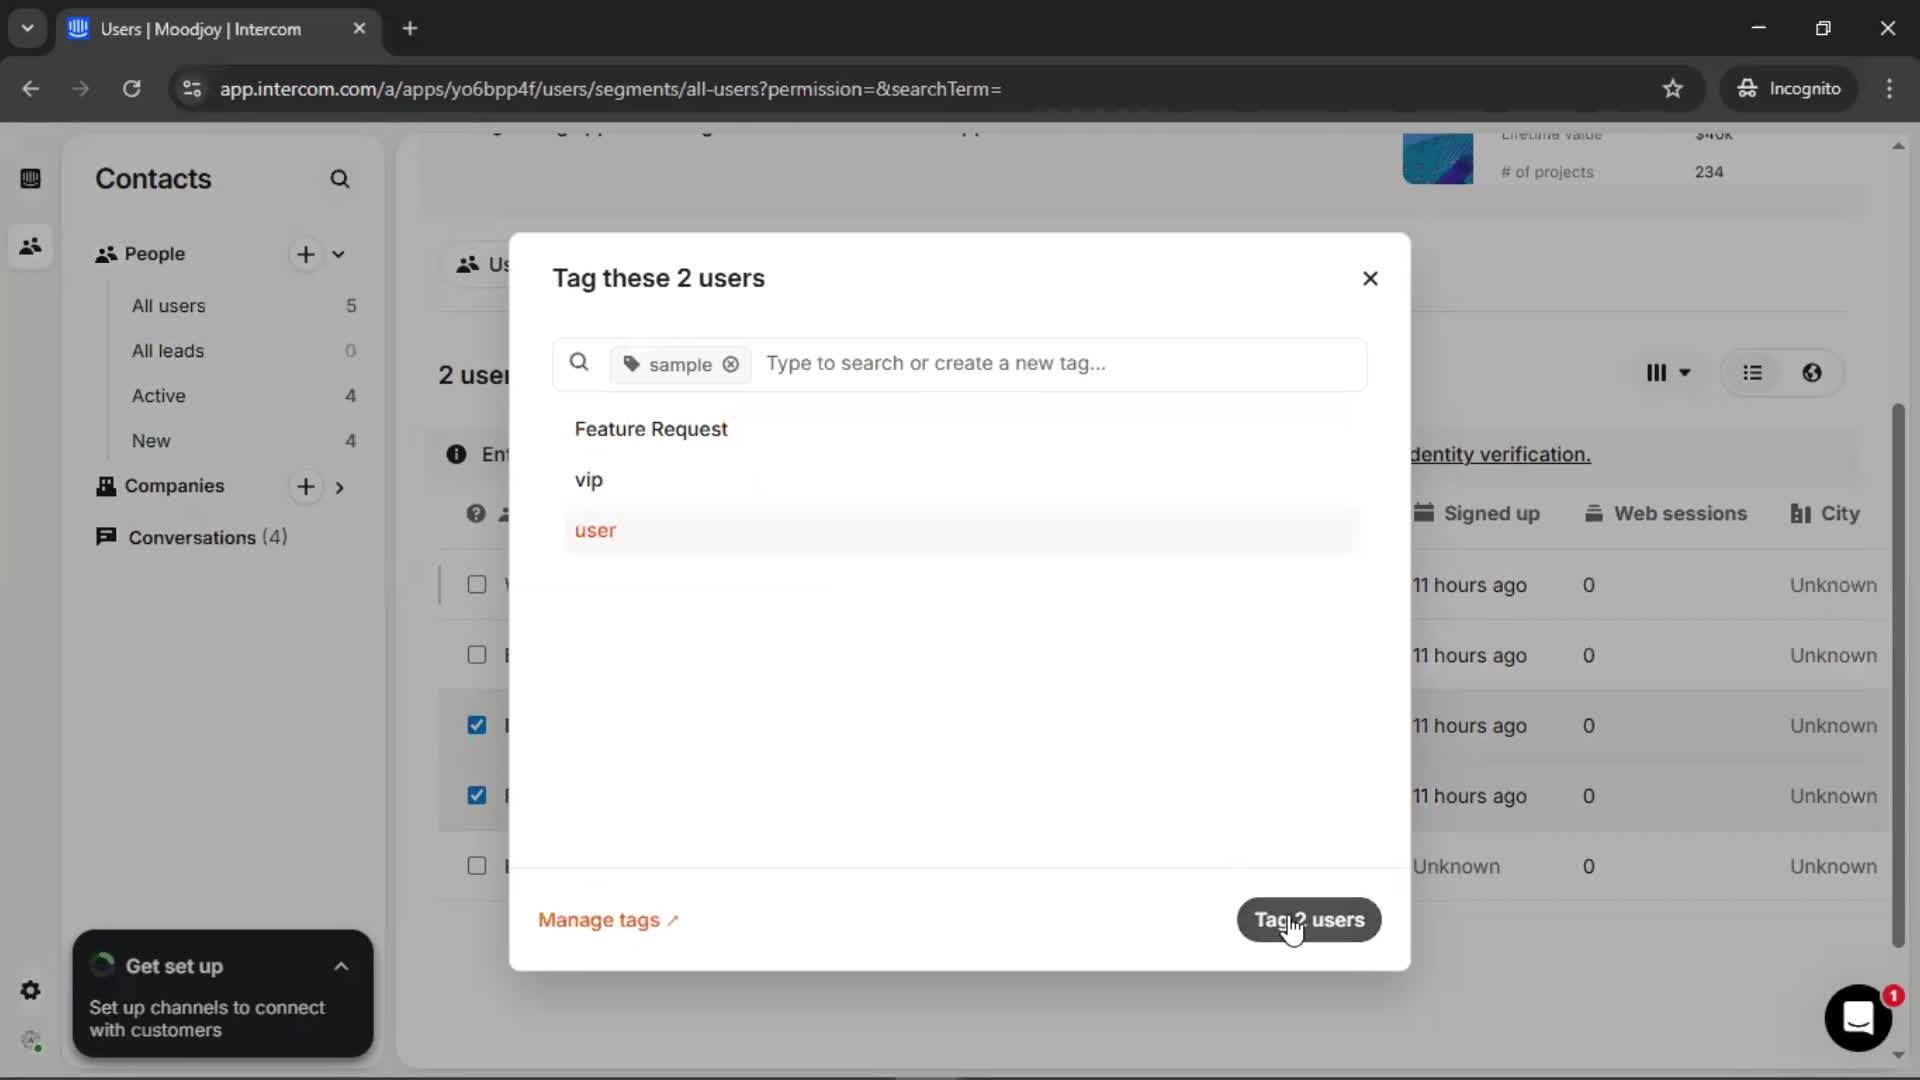Close the Tag these 2 users dialog
The image size is (1920, 1080).
pos(1370,279)
